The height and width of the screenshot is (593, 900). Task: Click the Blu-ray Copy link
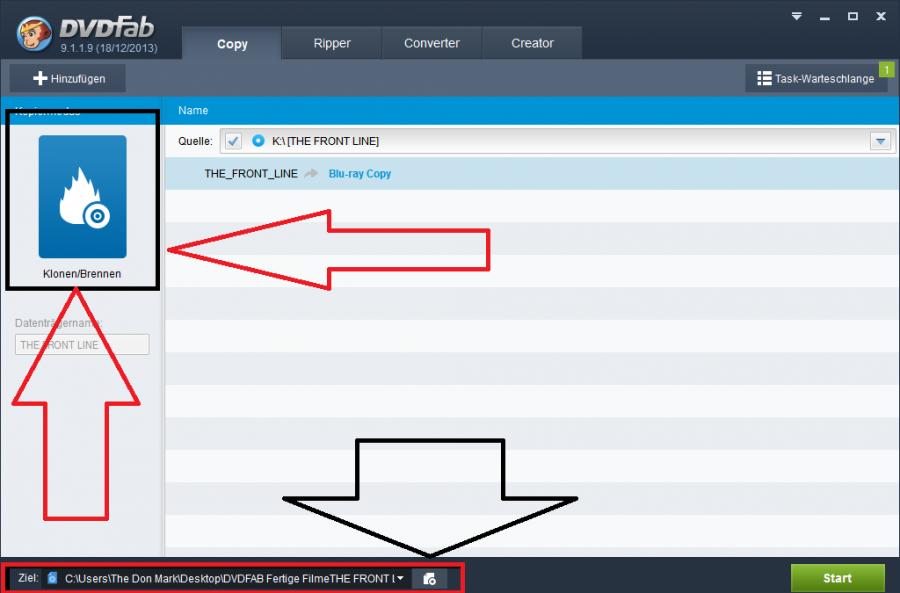pos(359,173)
